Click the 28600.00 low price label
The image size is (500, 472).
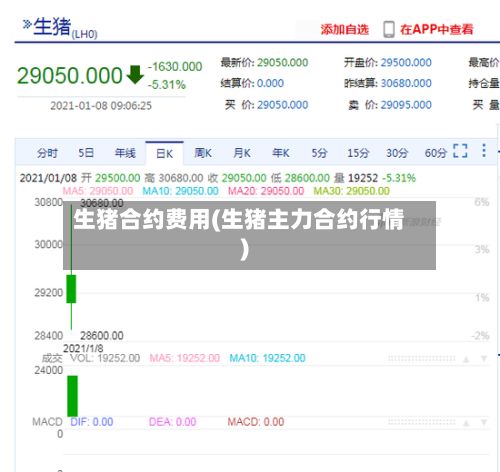click(102, 336)
